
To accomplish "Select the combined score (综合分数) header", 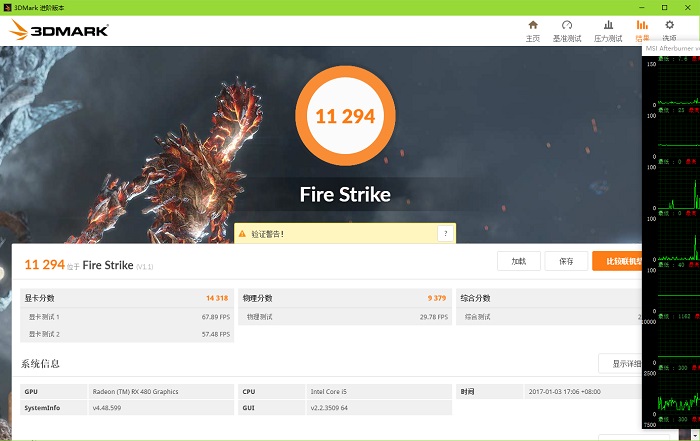I will point(476,298).
